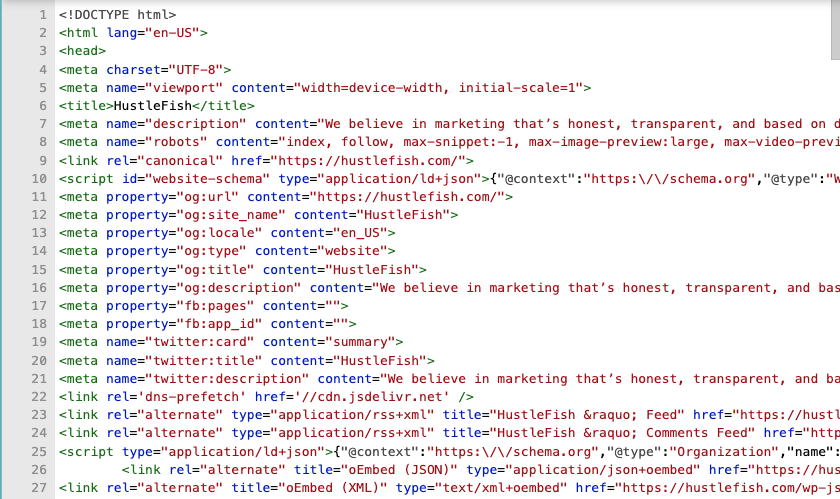This screenshot has width=840, height=499.
Task: Click the "twitter:card" name value
Action: 200,342
